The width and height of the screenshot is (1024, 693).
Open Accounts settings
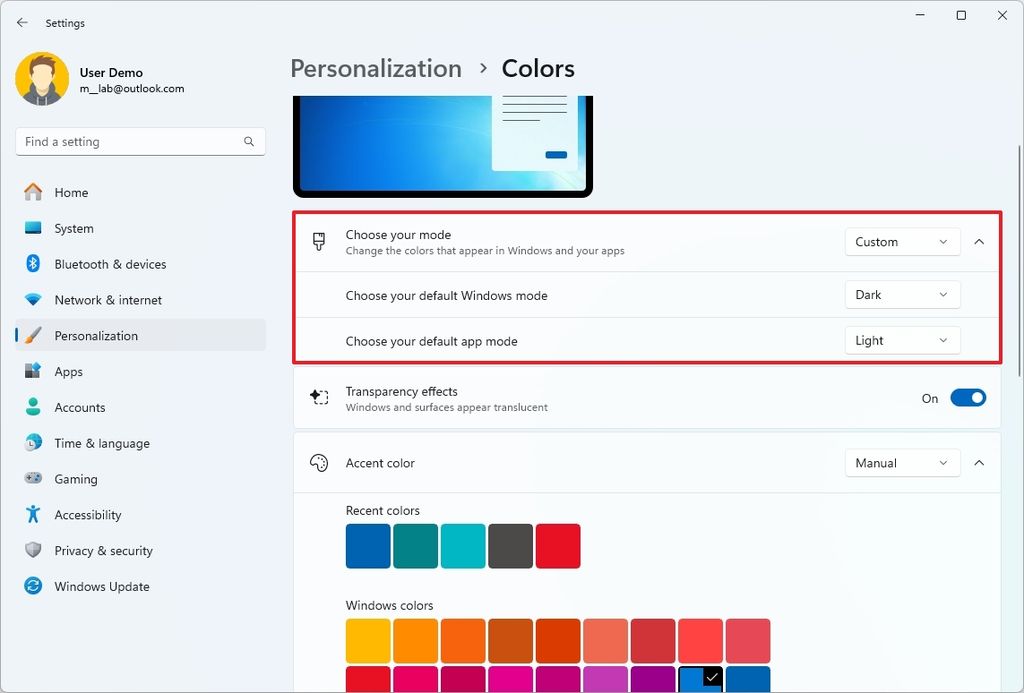[x=79, y=407]
